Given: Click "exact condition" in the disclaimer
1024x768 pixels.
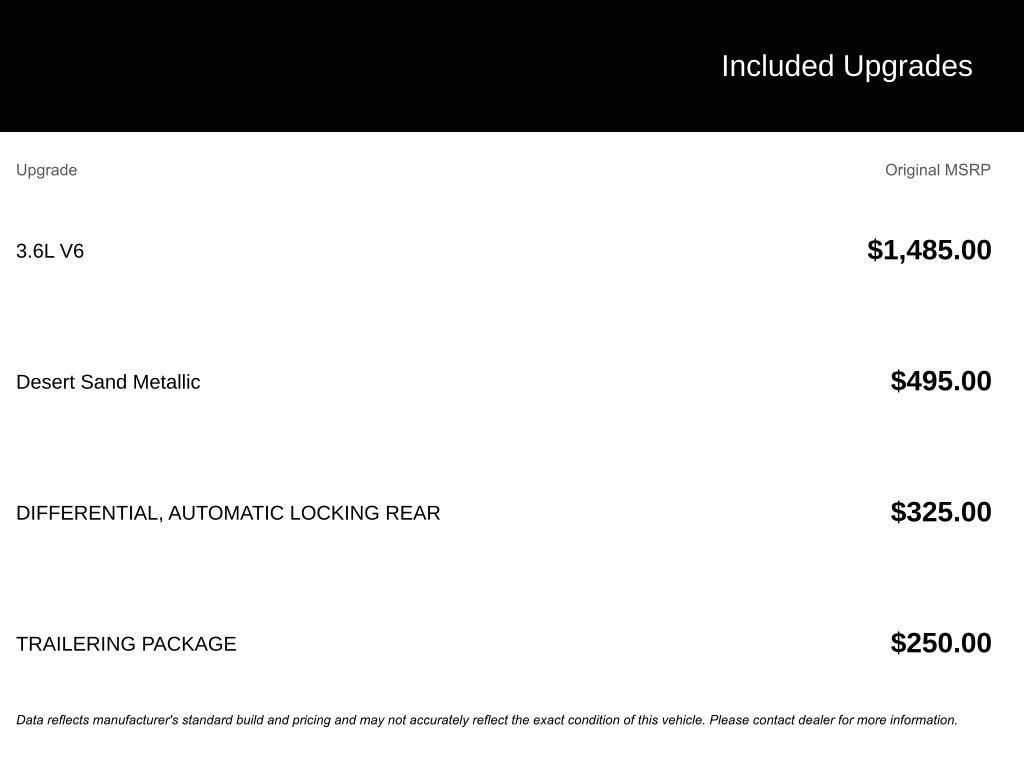Looking at the screenshot, I should point(578,720).
